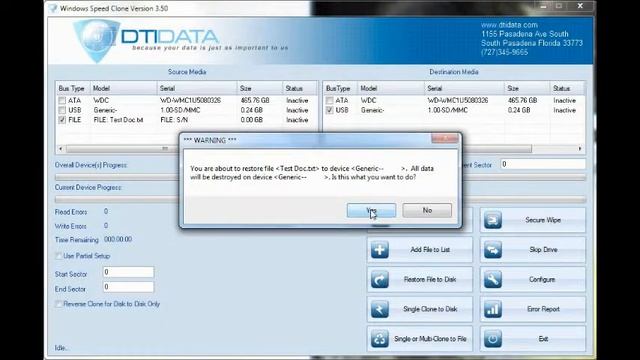The width and height of the screenshot is (640, 360).
Task: Enable Reverse Clone for Disk to Disk Only
Action: (58, 304)
